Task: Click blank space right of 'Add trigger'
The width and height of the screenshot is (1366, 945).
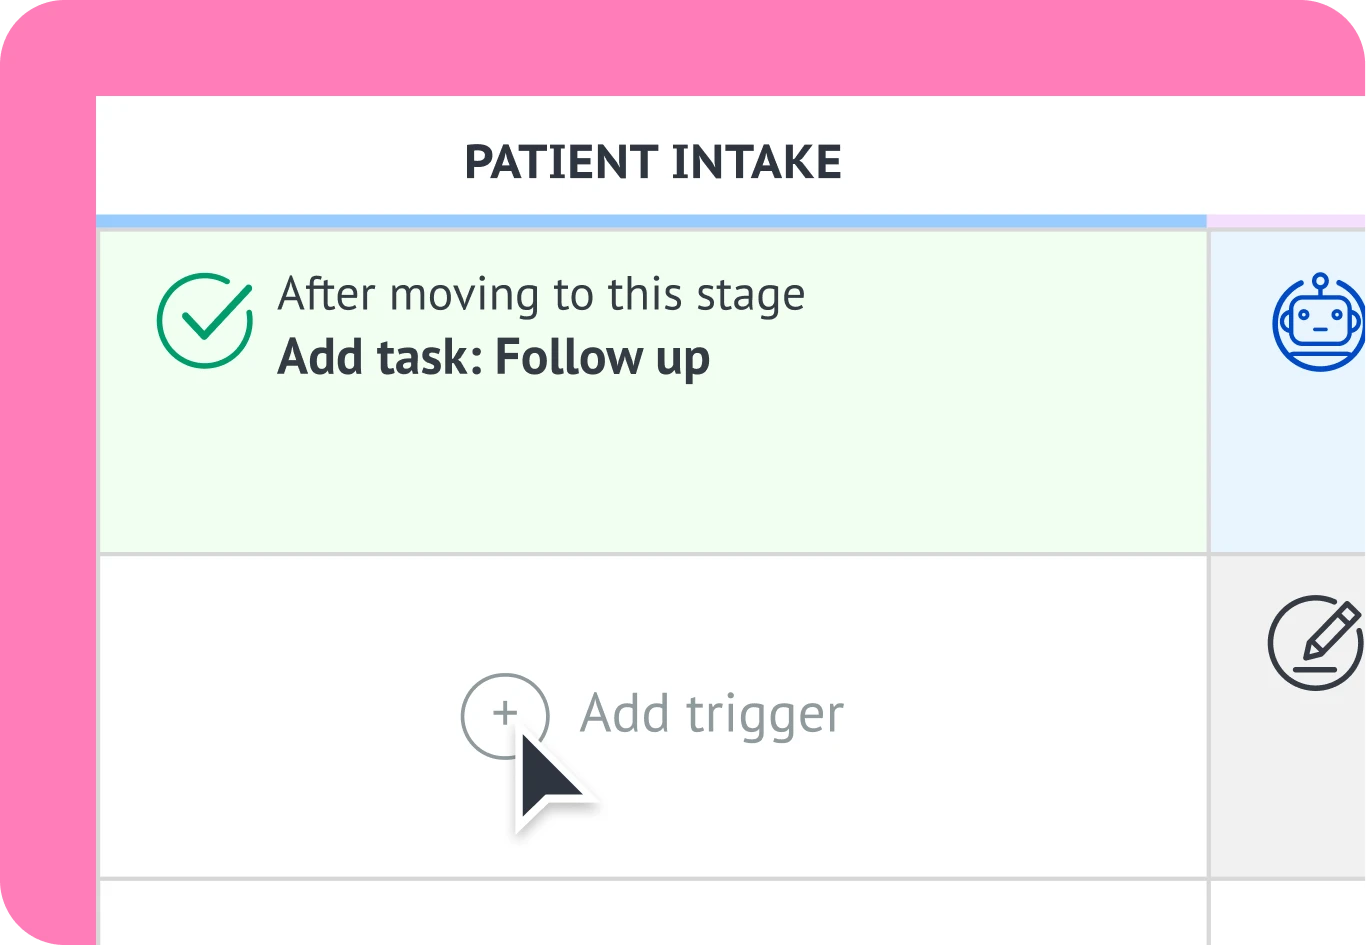Action: 1020,714
